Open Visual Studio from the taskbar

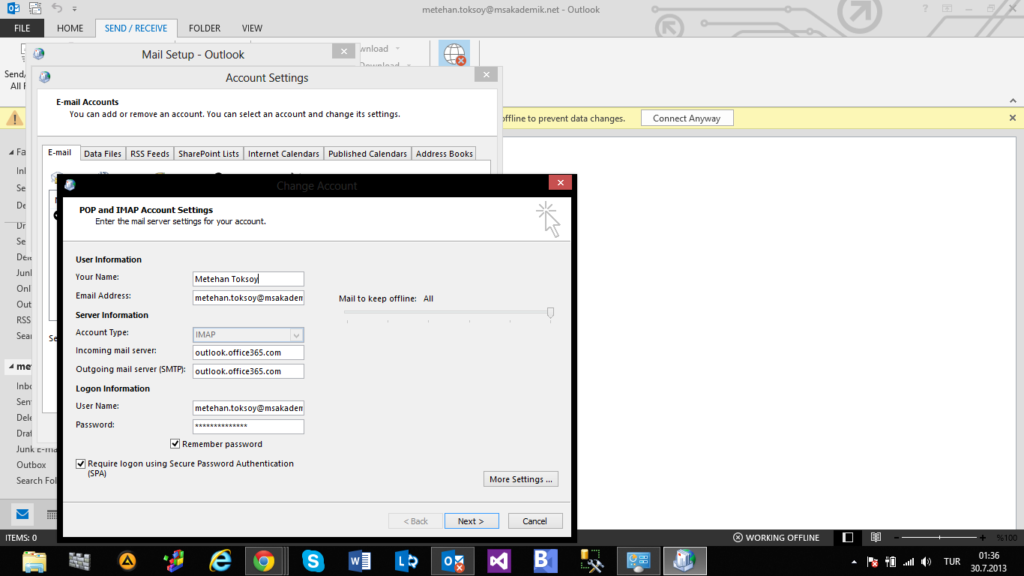click(499, 561)
